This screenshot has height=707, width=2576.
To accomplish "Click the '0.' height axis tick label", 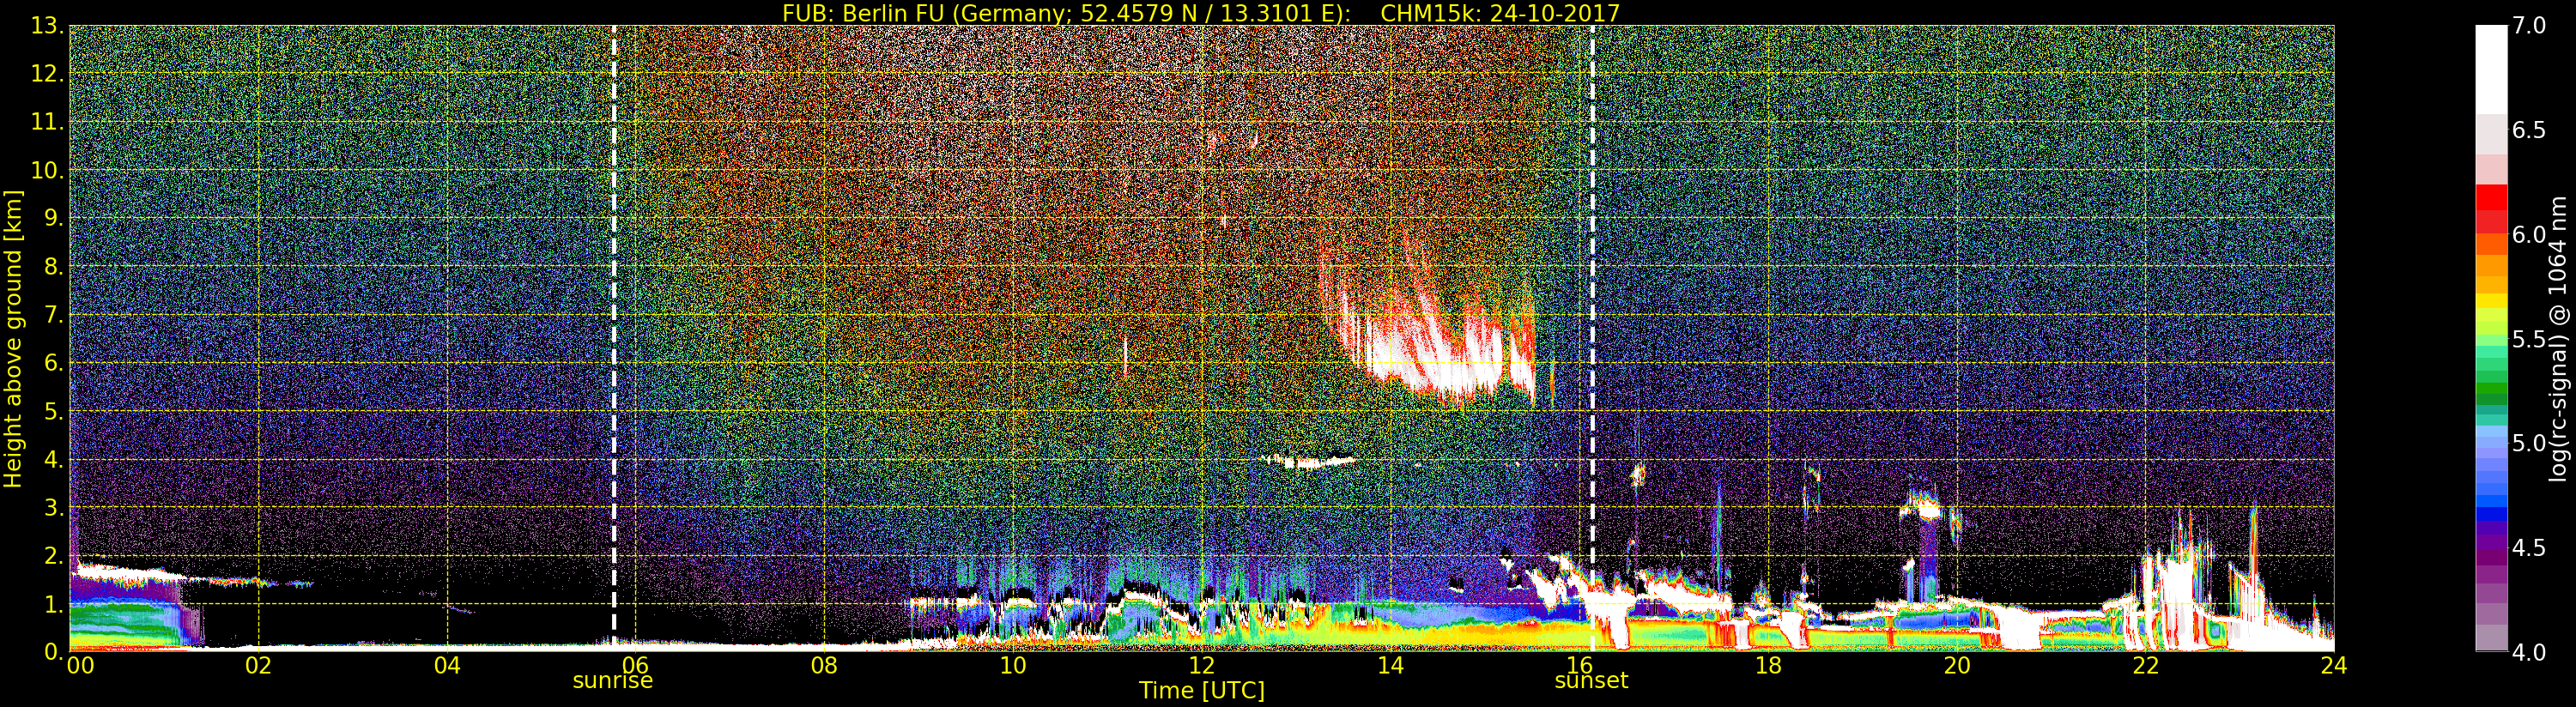I will coord(55,652).
